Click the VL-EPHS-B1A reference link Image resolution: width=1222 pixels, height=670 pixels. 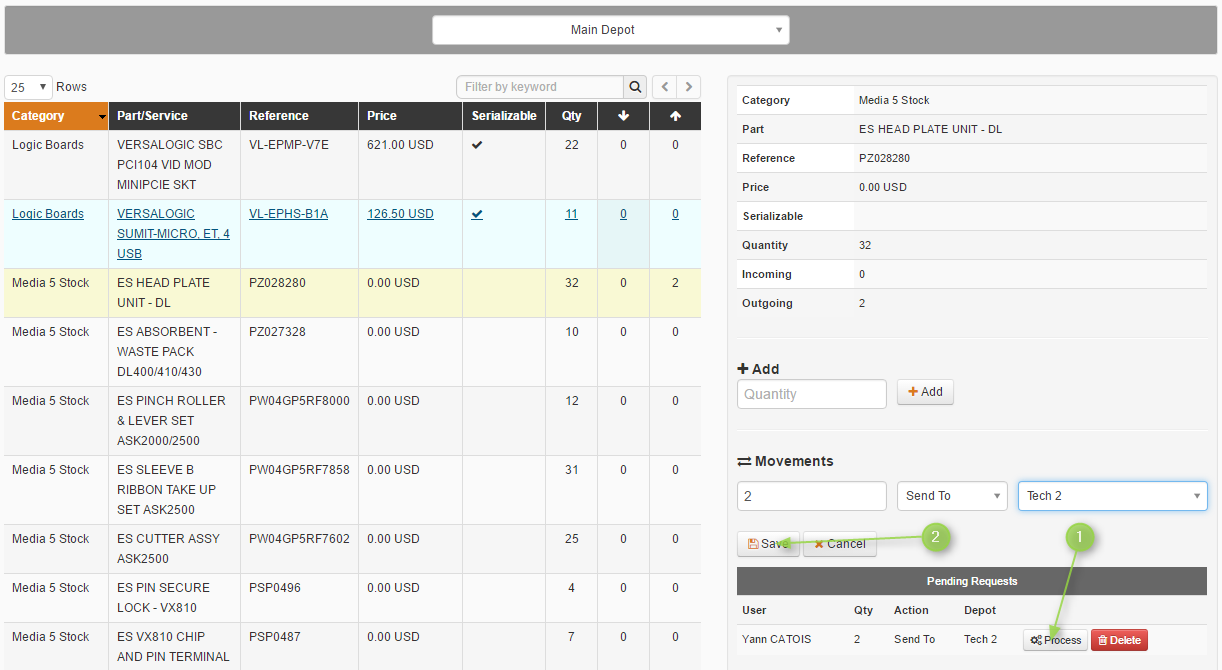(288, 214)
